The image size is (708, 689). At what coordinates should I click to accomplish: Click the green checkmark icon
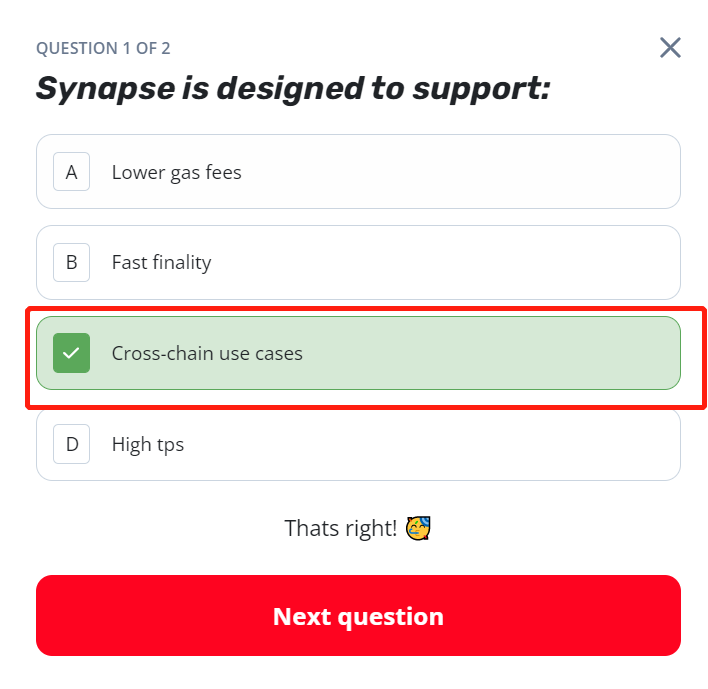(x=71, y=353)
